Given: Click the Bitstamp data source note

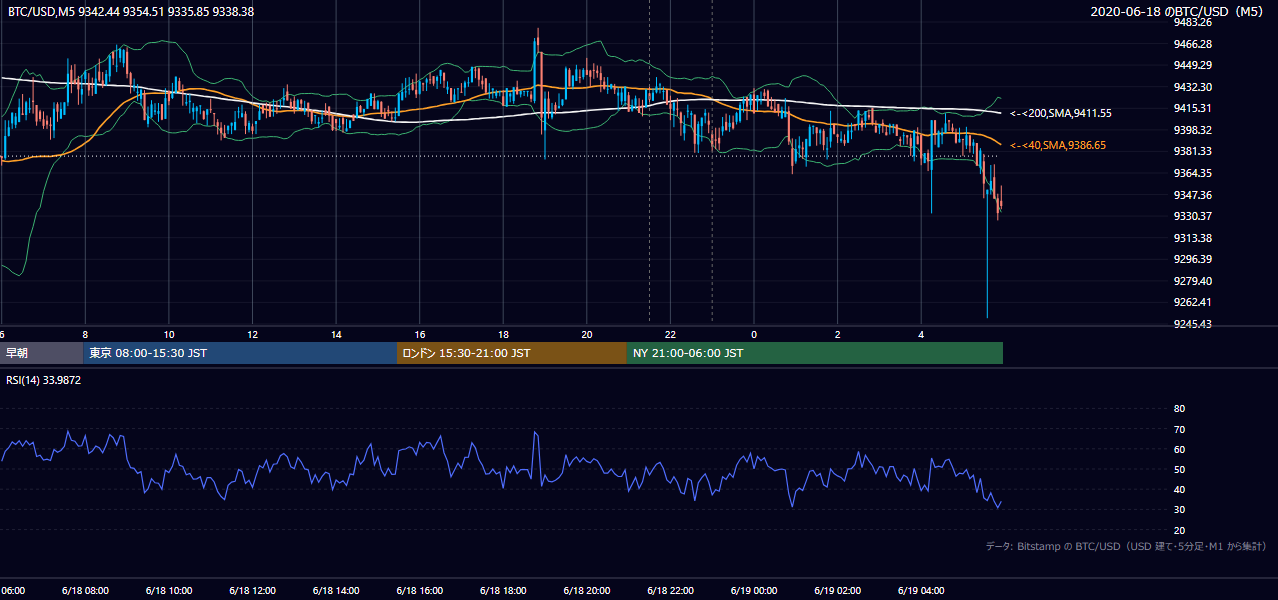Looking at the screenshot, I should (x=1126, y=547).
